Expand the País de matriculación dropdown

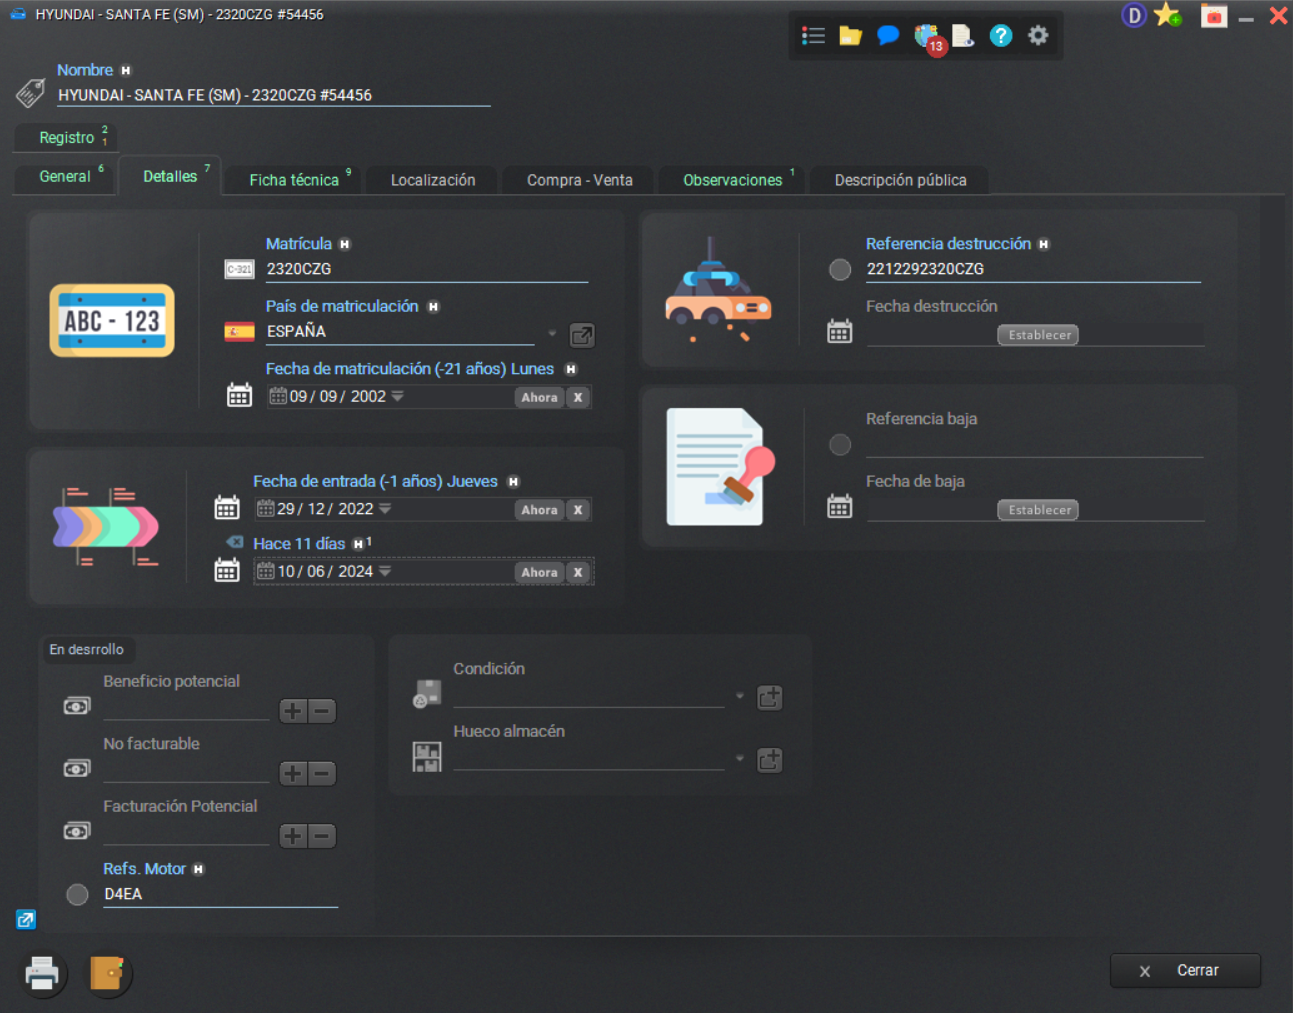[x=552, y=333]
